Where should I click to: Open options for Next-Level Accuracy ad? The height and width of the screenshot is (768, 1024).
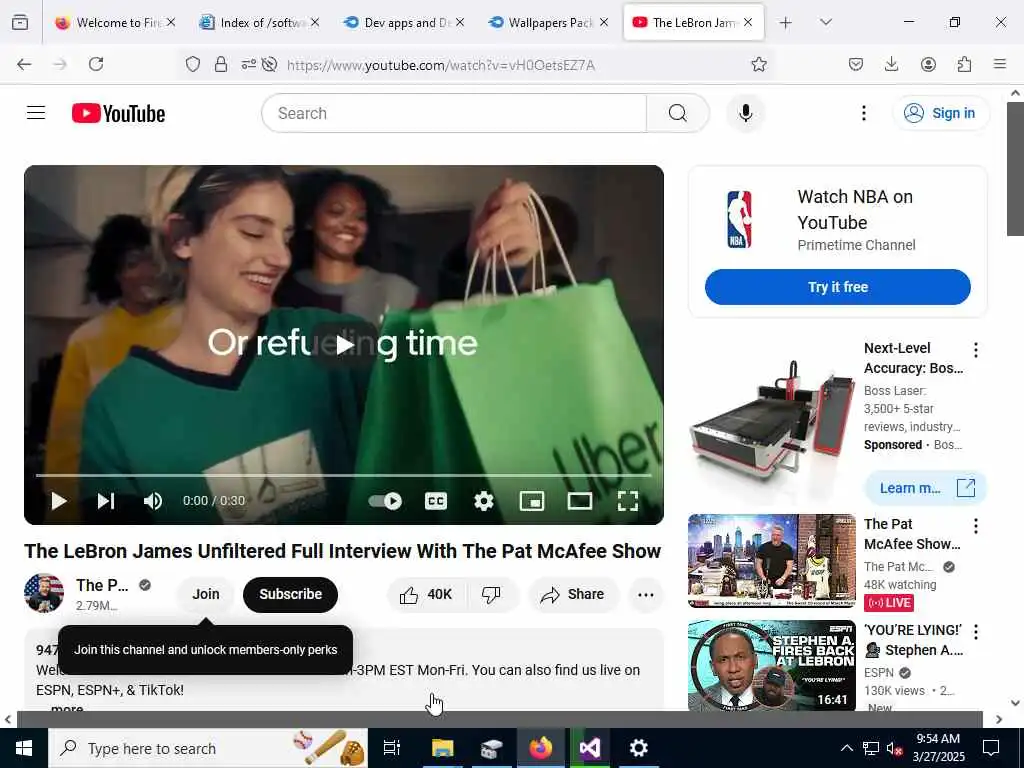point(976,350)
